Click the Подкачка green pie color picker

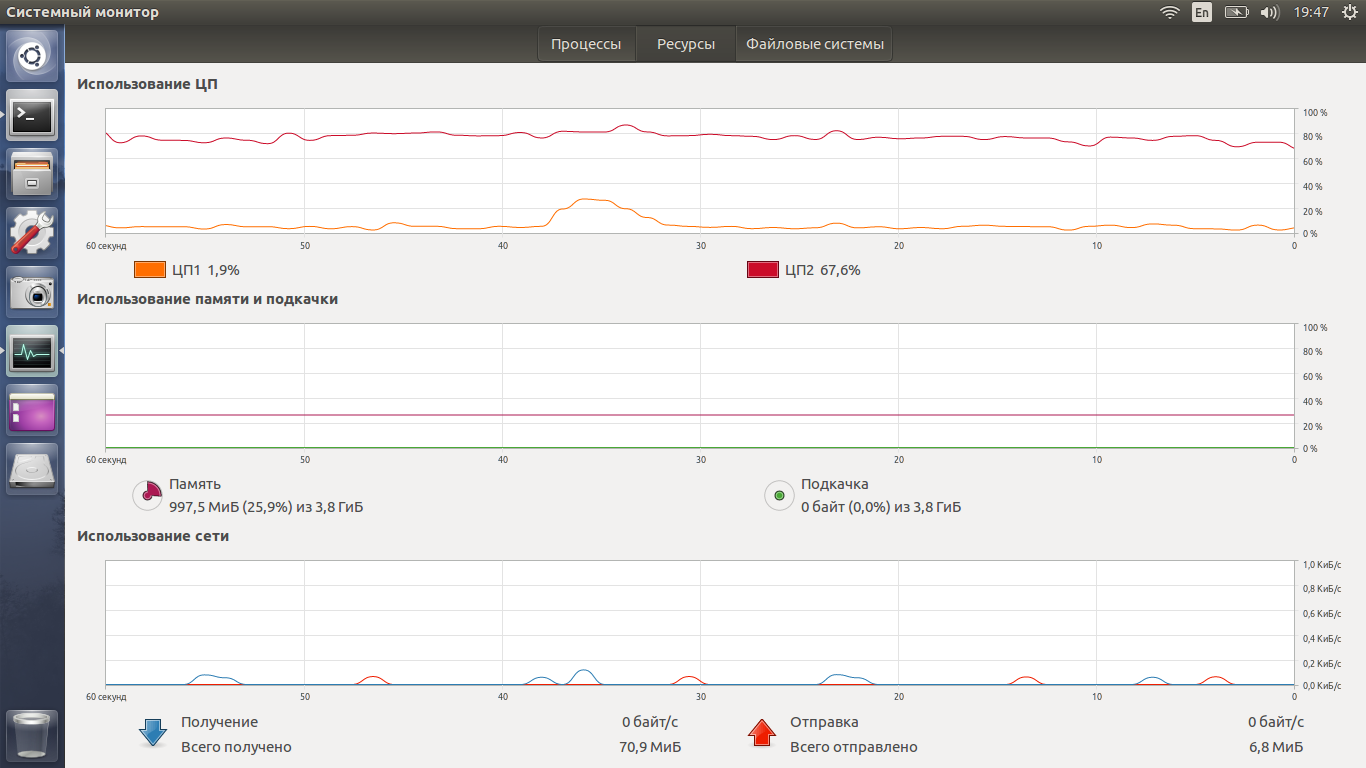(x=779, y=495)
